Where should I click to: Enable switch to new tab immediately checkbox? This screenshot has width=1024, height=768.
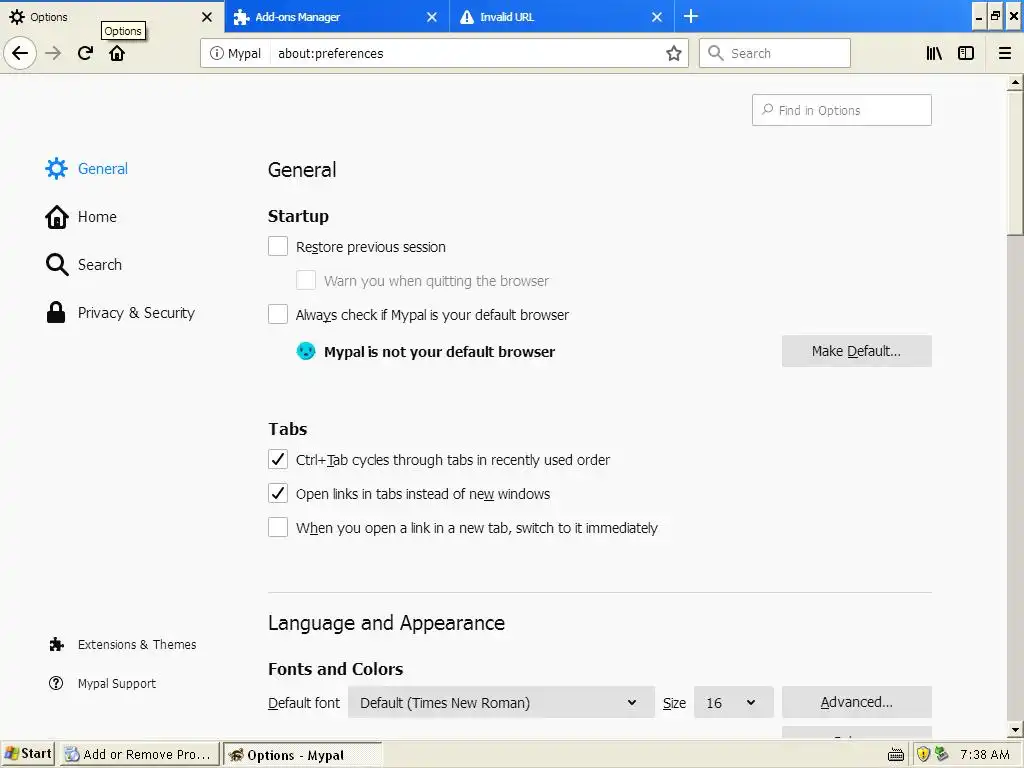[x=278, y=527]
